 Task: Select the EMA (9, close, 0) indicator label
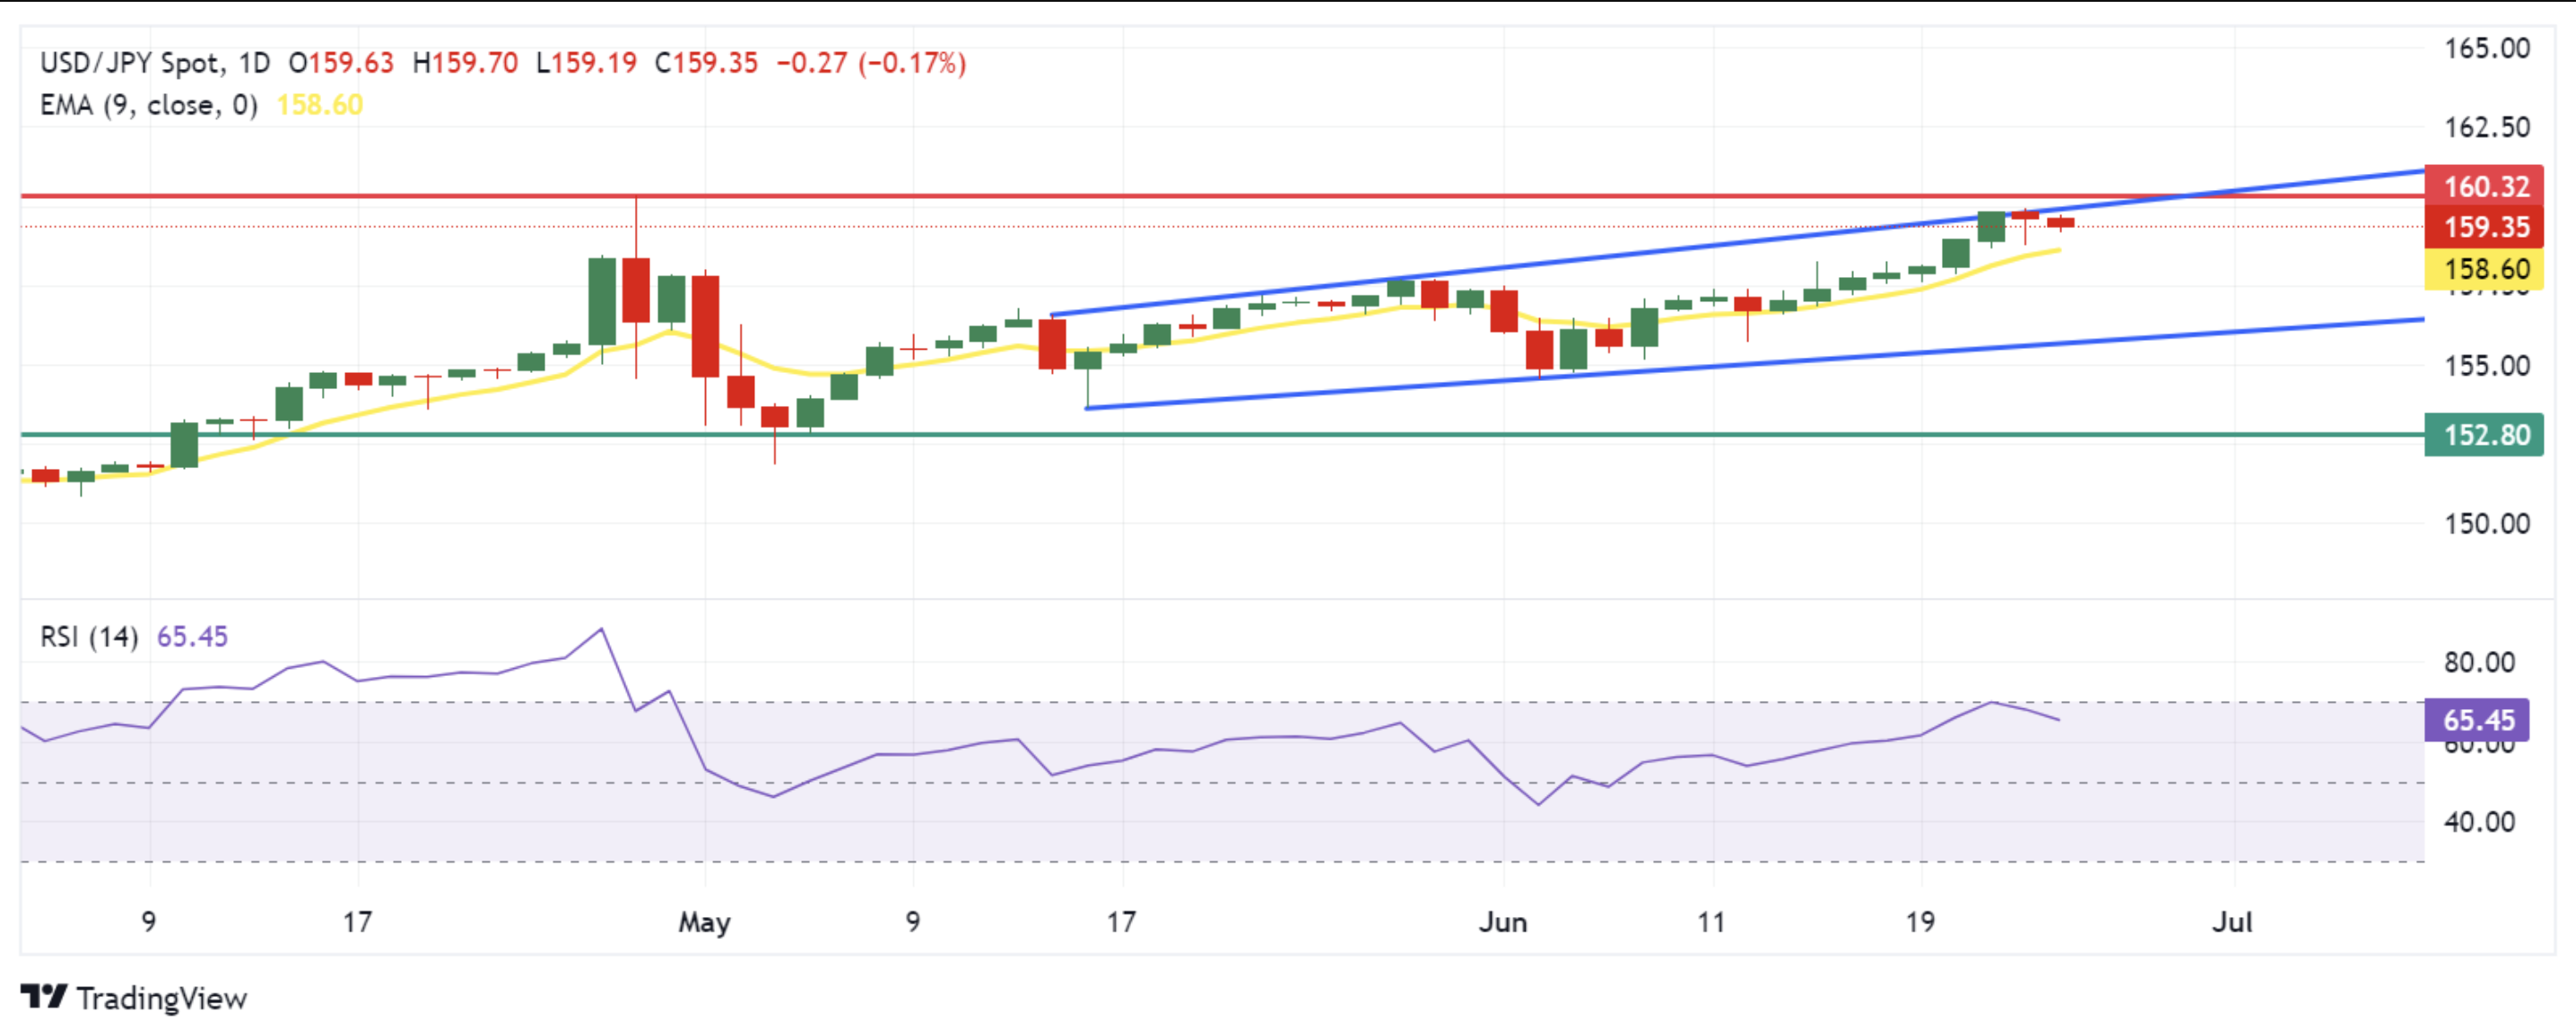coord(149,105)
